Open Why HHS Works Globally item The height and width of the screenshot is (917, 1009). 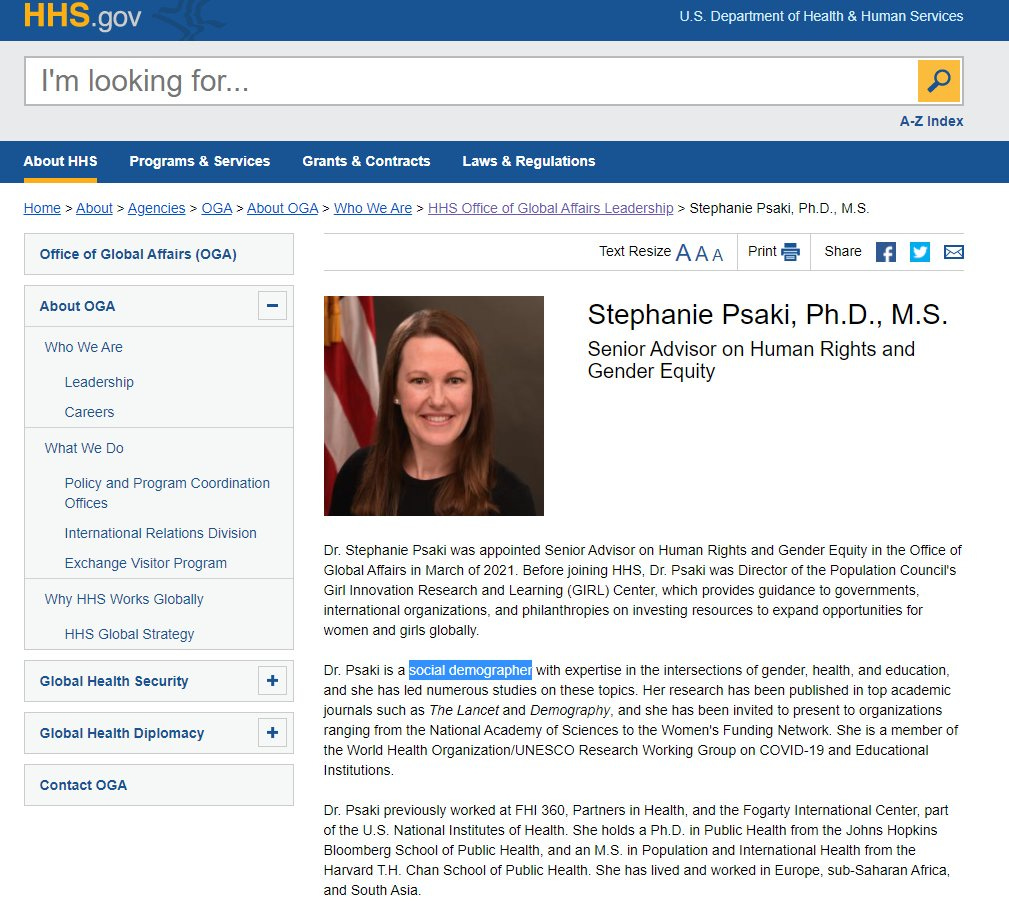tap(124, 600)
